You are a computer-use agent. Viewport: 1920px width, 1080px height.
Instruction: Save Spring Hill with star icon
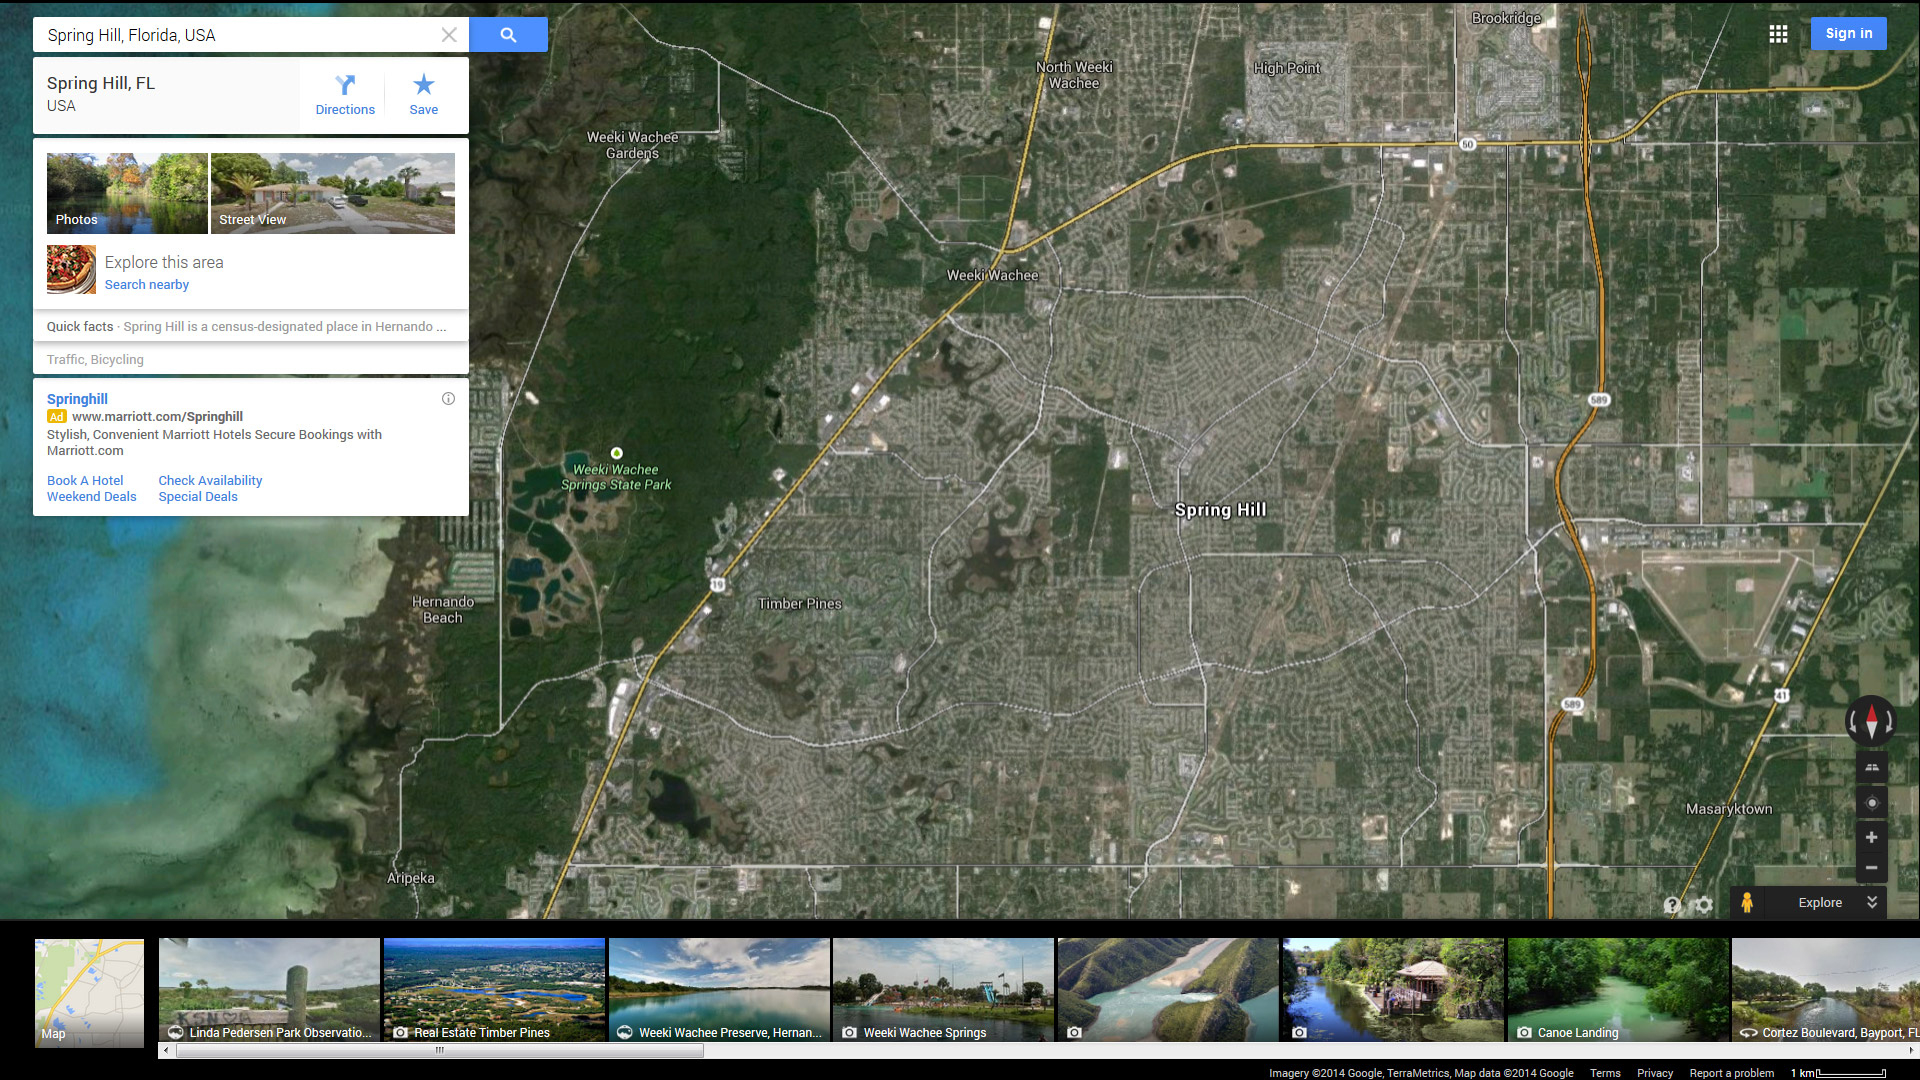(423, 95)
